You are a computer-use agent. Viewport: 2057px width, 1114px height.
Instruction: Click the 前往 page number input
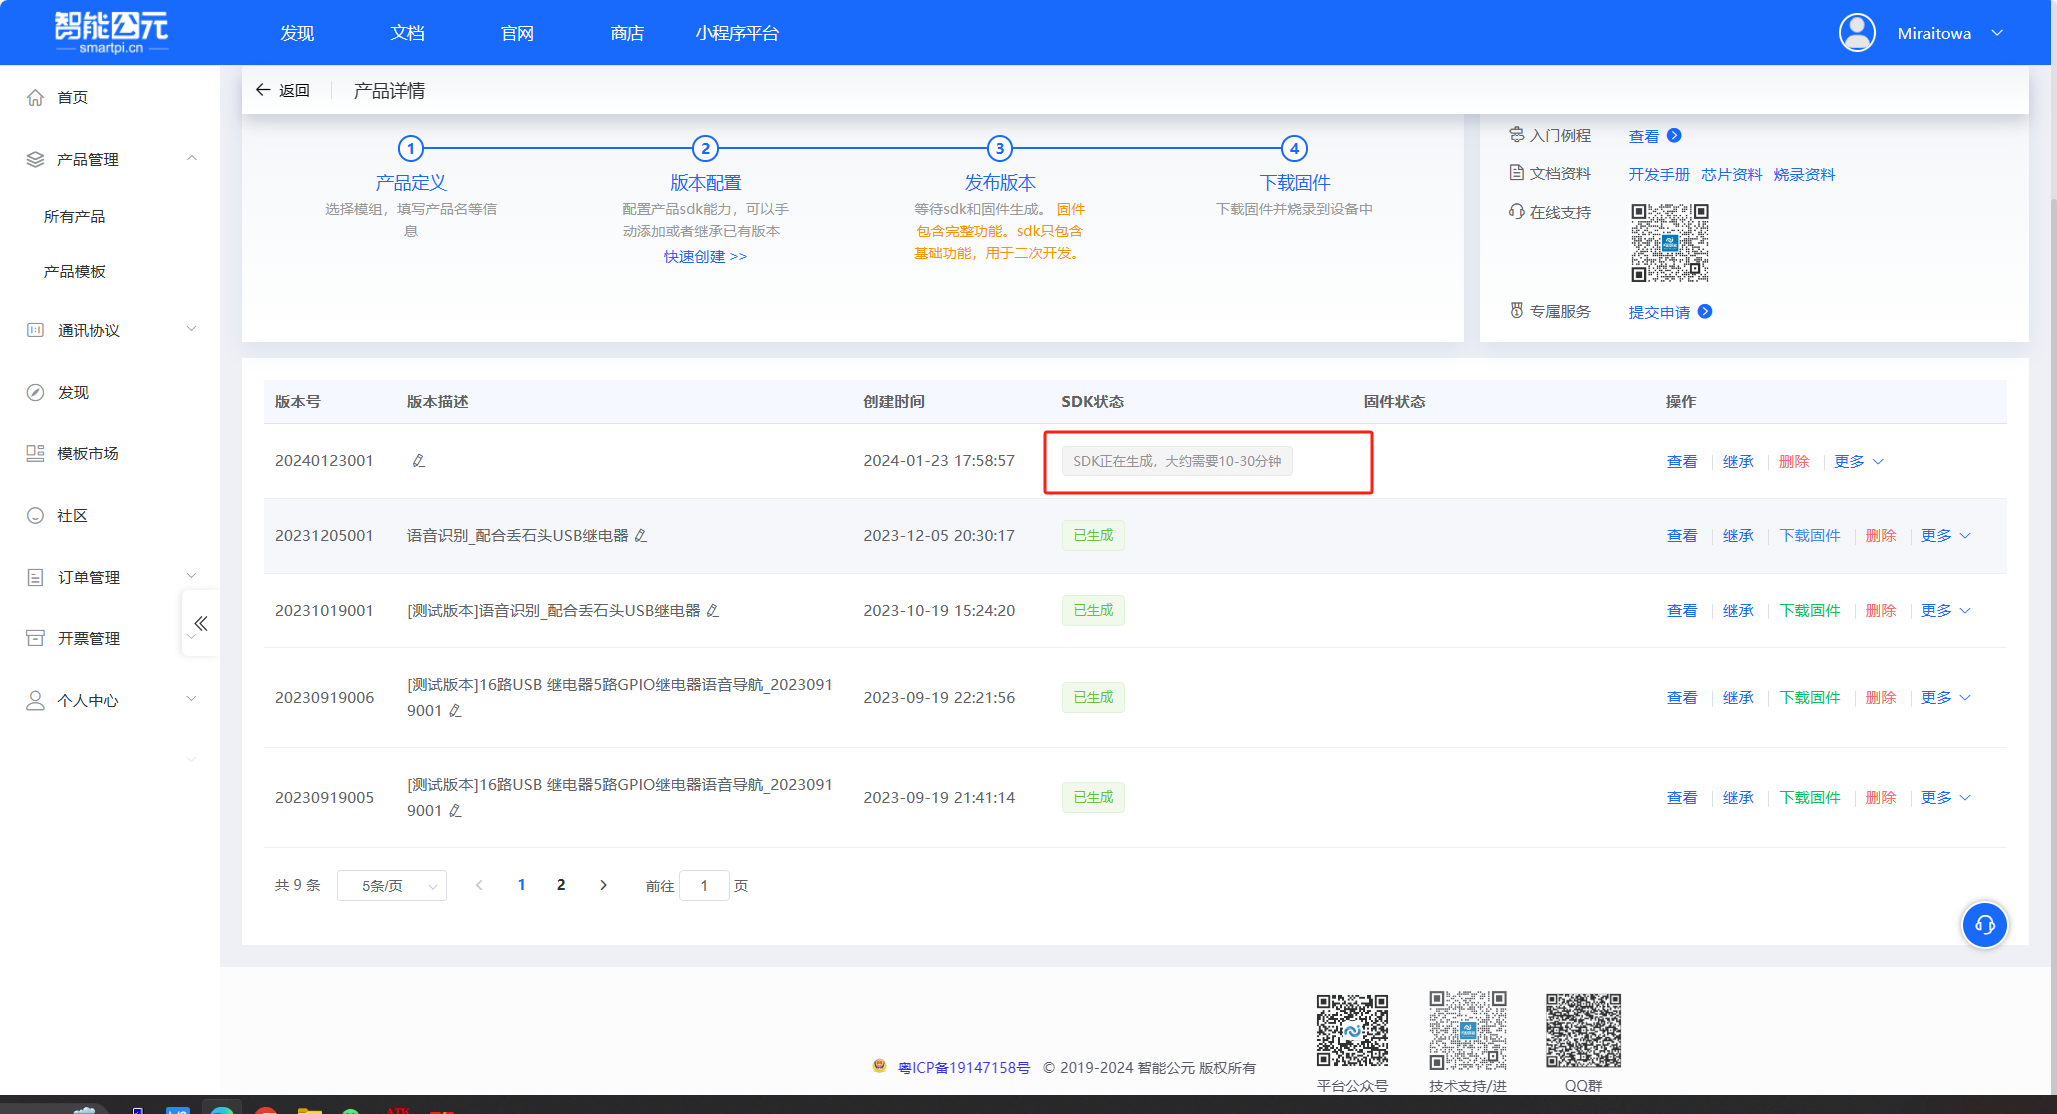click(x=704, y=885)
